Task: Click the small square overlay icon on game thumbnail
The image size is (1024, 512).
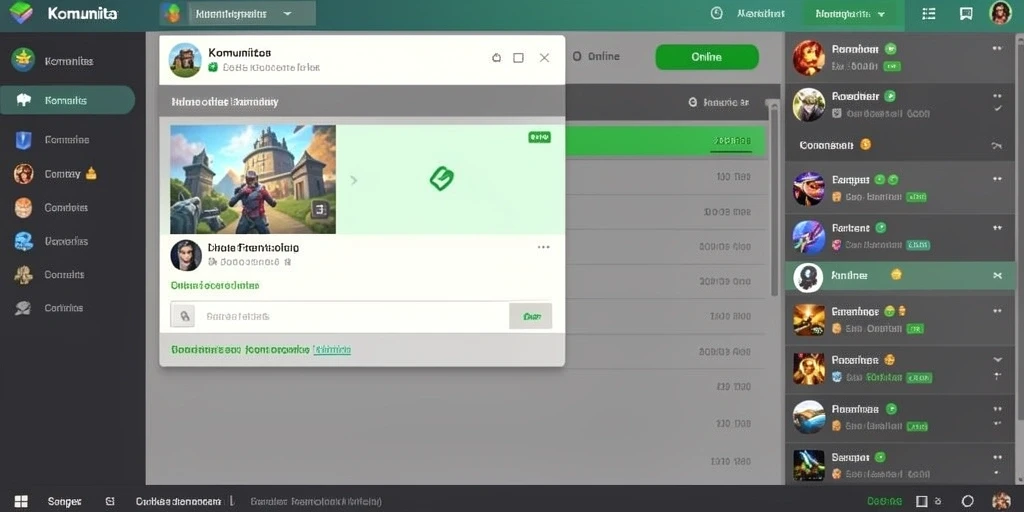Action: [x=319, y=209]
